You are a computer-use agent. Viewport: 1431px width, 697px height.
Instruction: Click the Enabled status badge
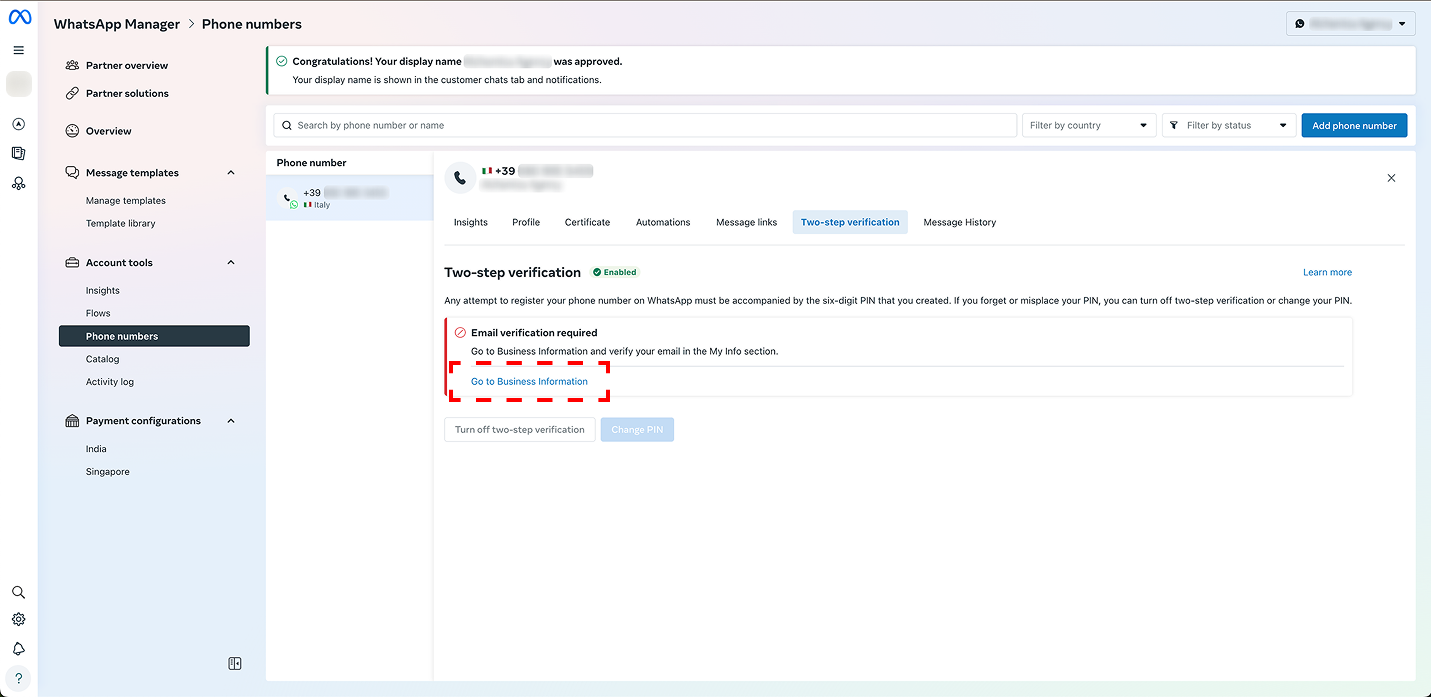tap(615, 272)
